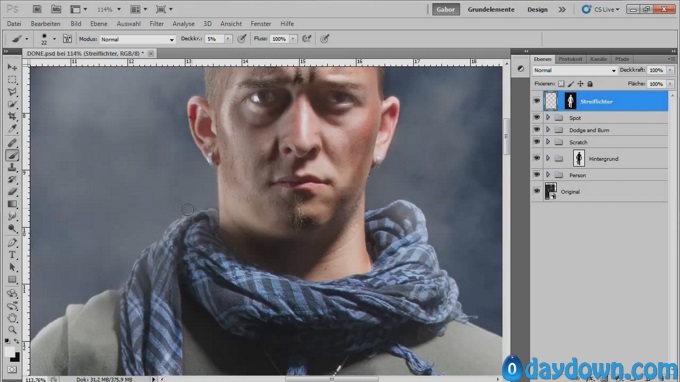Select the Gabor workspace button
680x382 pixels.
(446, 10)
